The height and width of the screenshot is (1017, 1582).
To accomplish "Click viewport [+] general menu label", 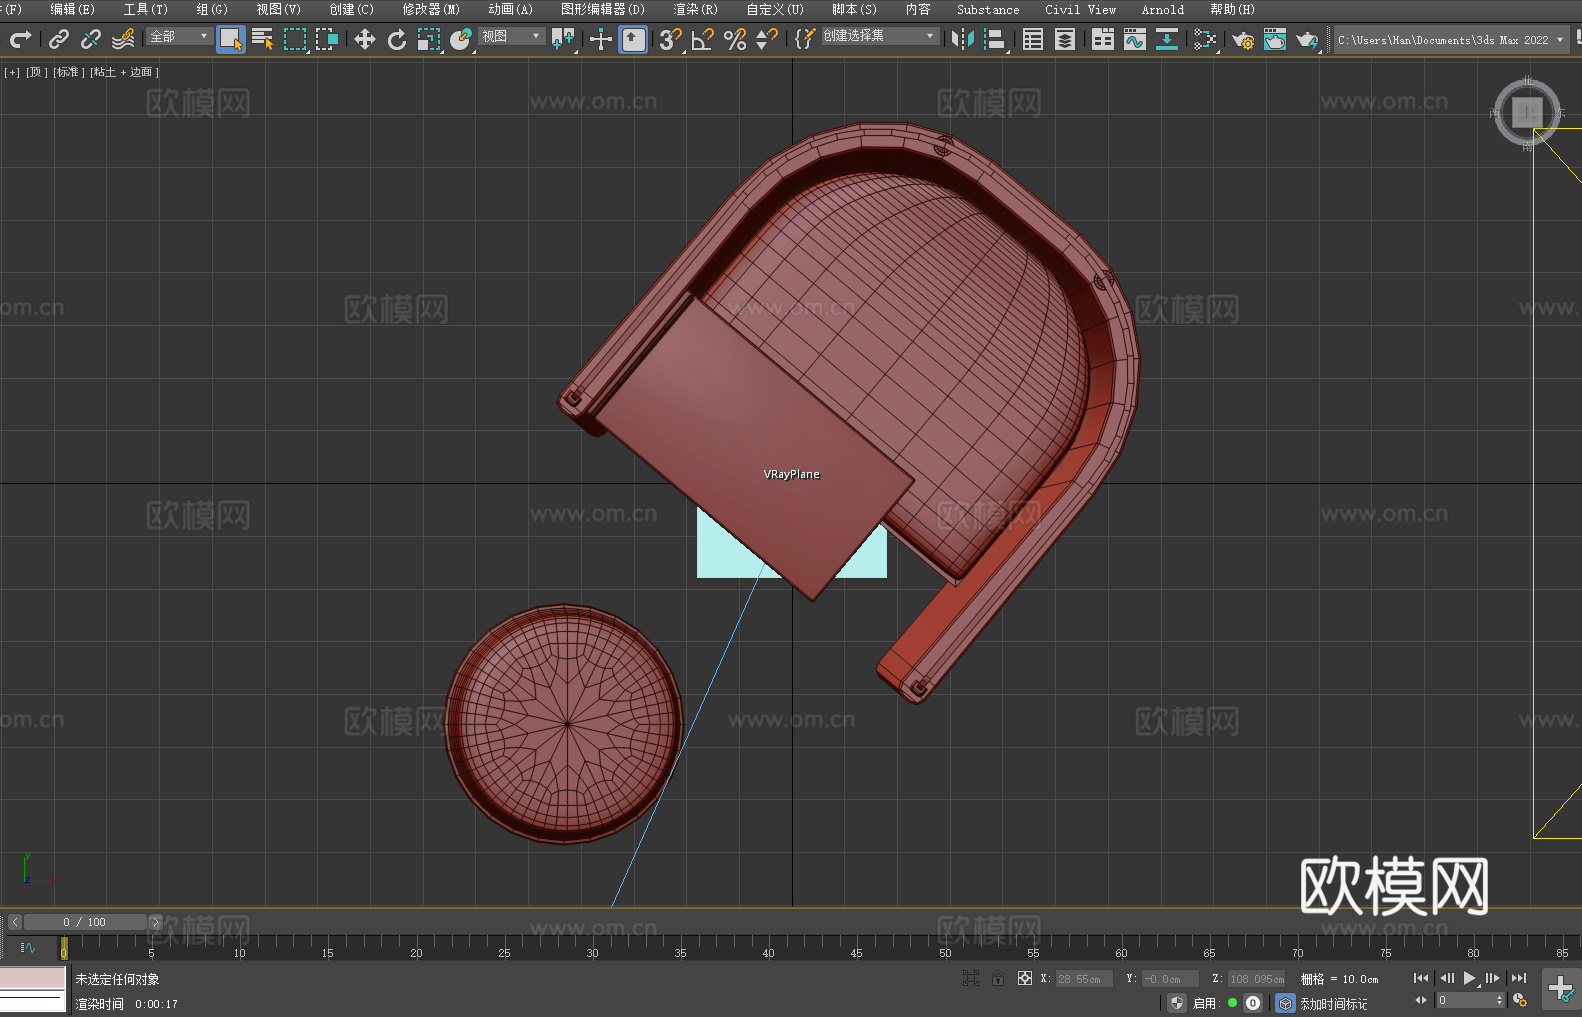I will tap(12, 72).
